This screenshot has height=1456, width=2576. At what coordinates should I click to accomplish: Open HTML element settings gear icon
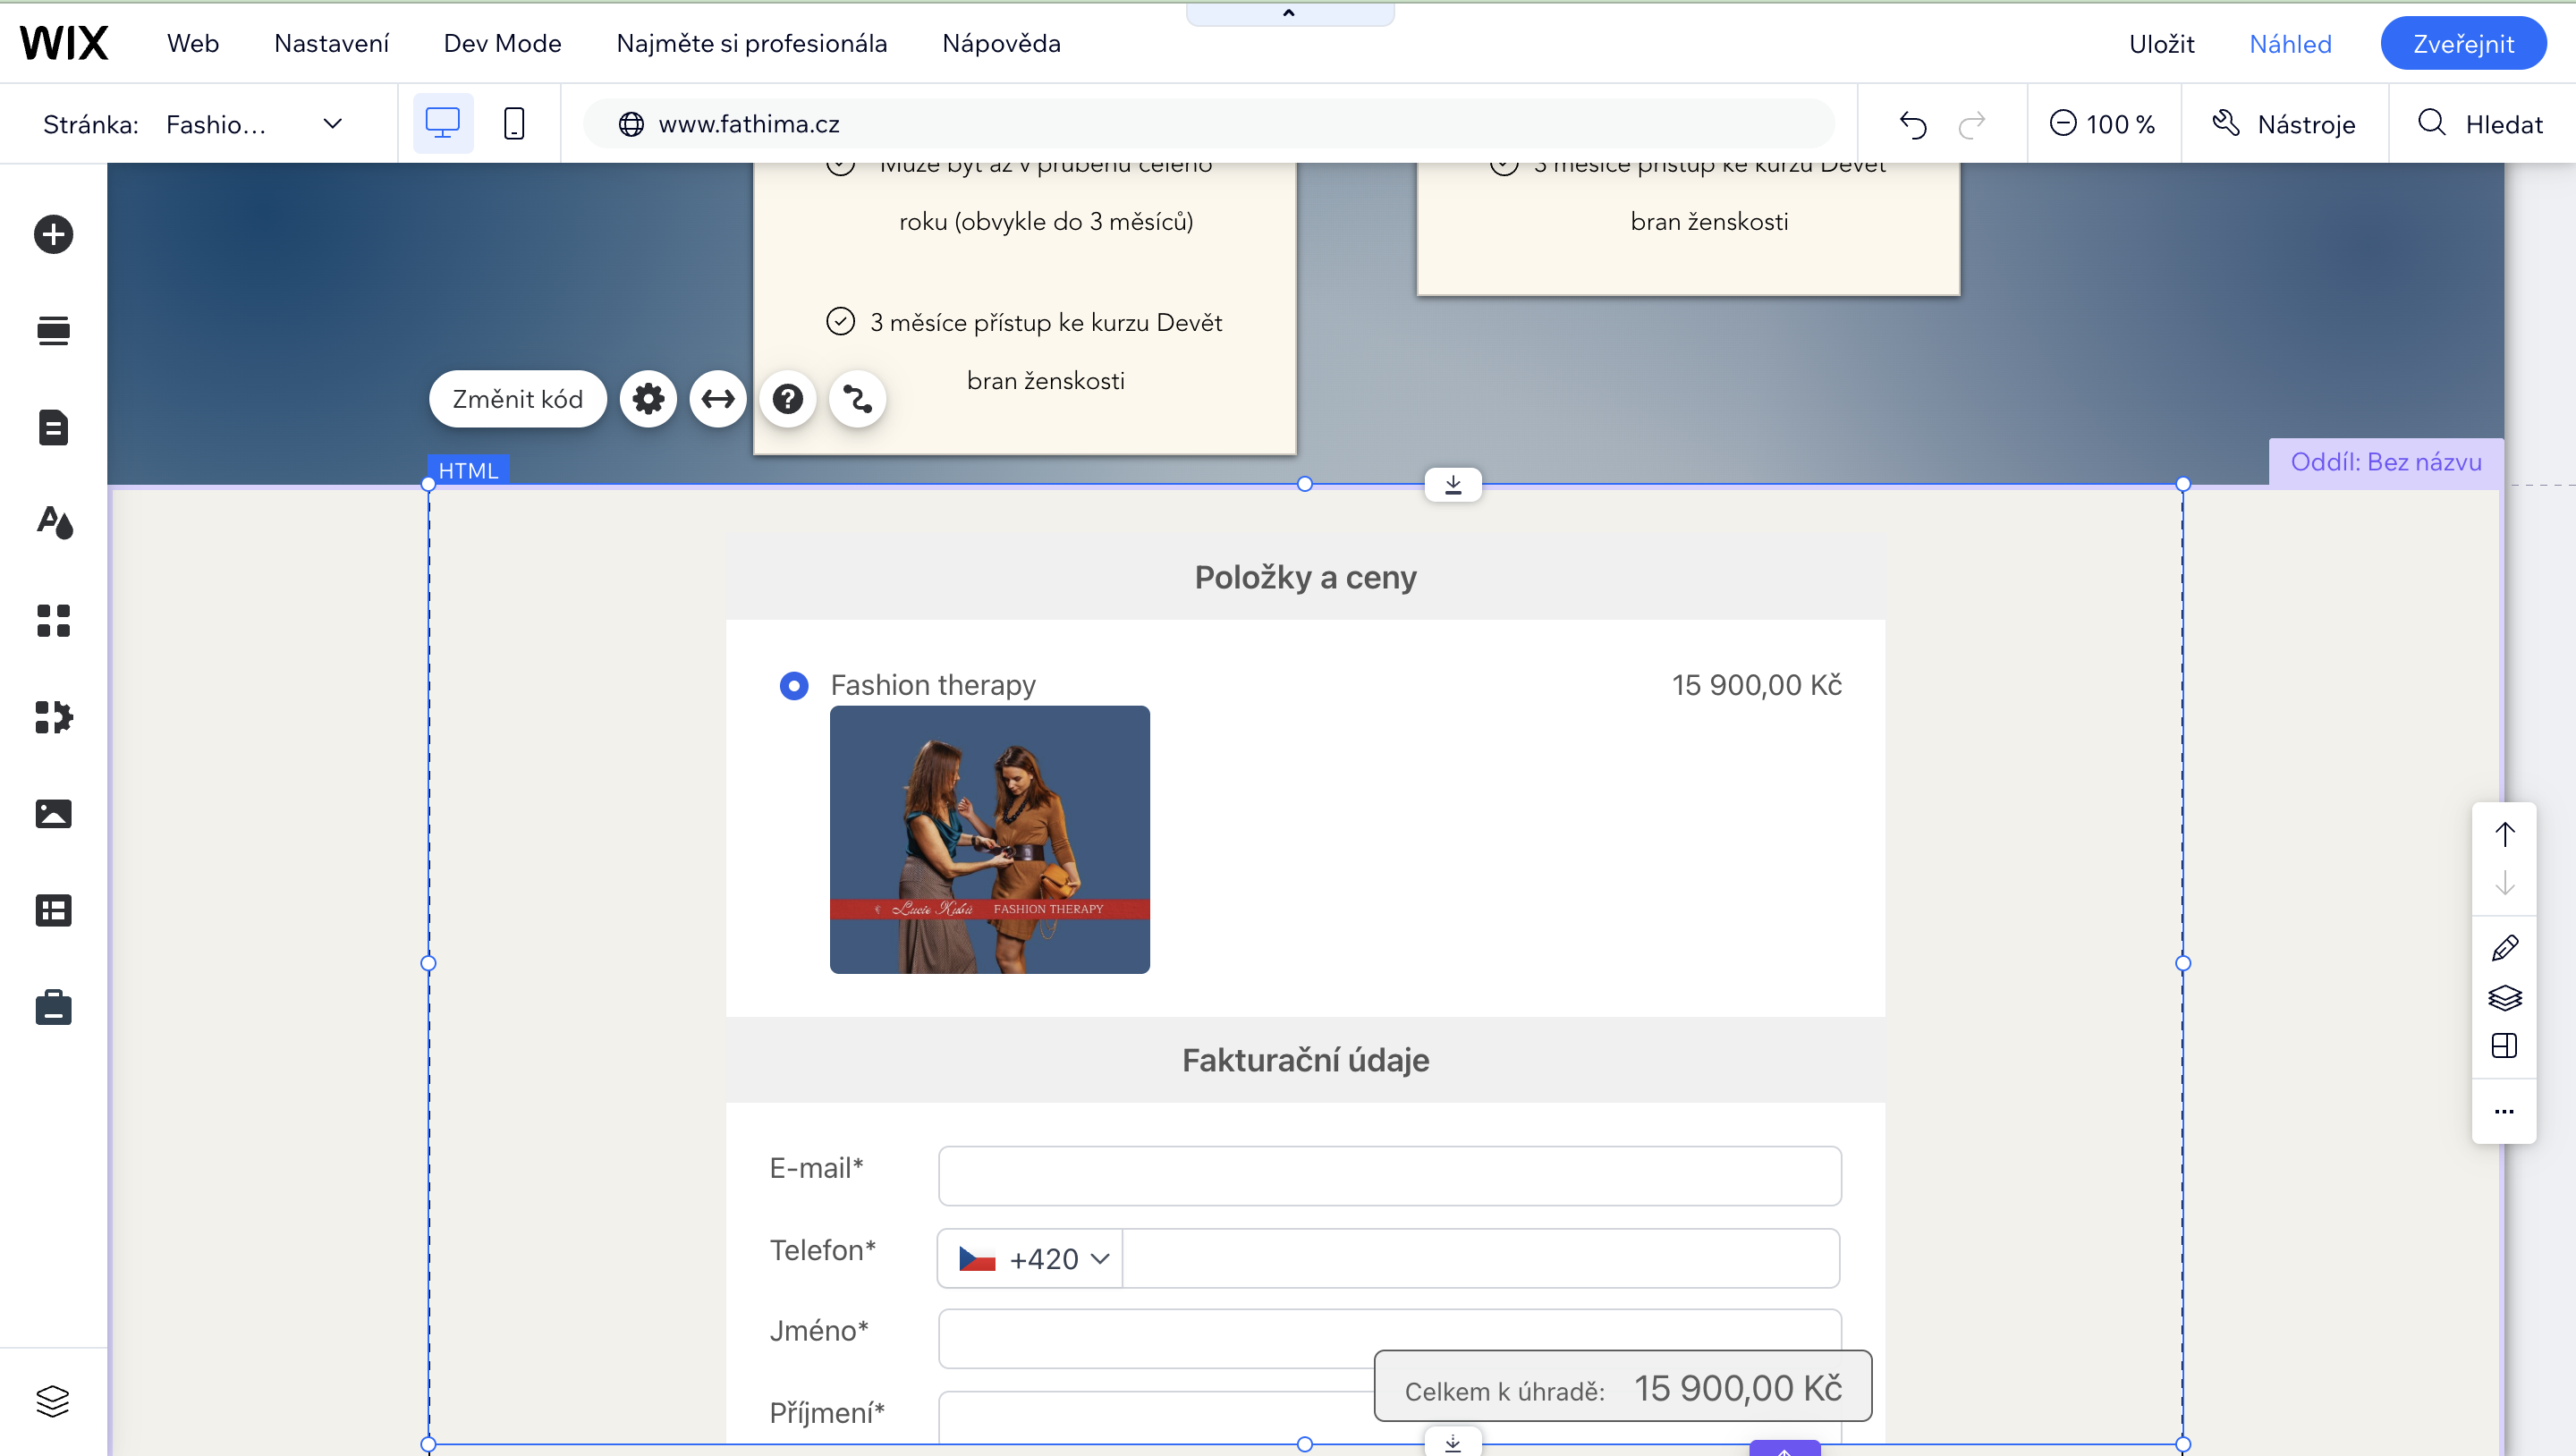coord(648,399)
